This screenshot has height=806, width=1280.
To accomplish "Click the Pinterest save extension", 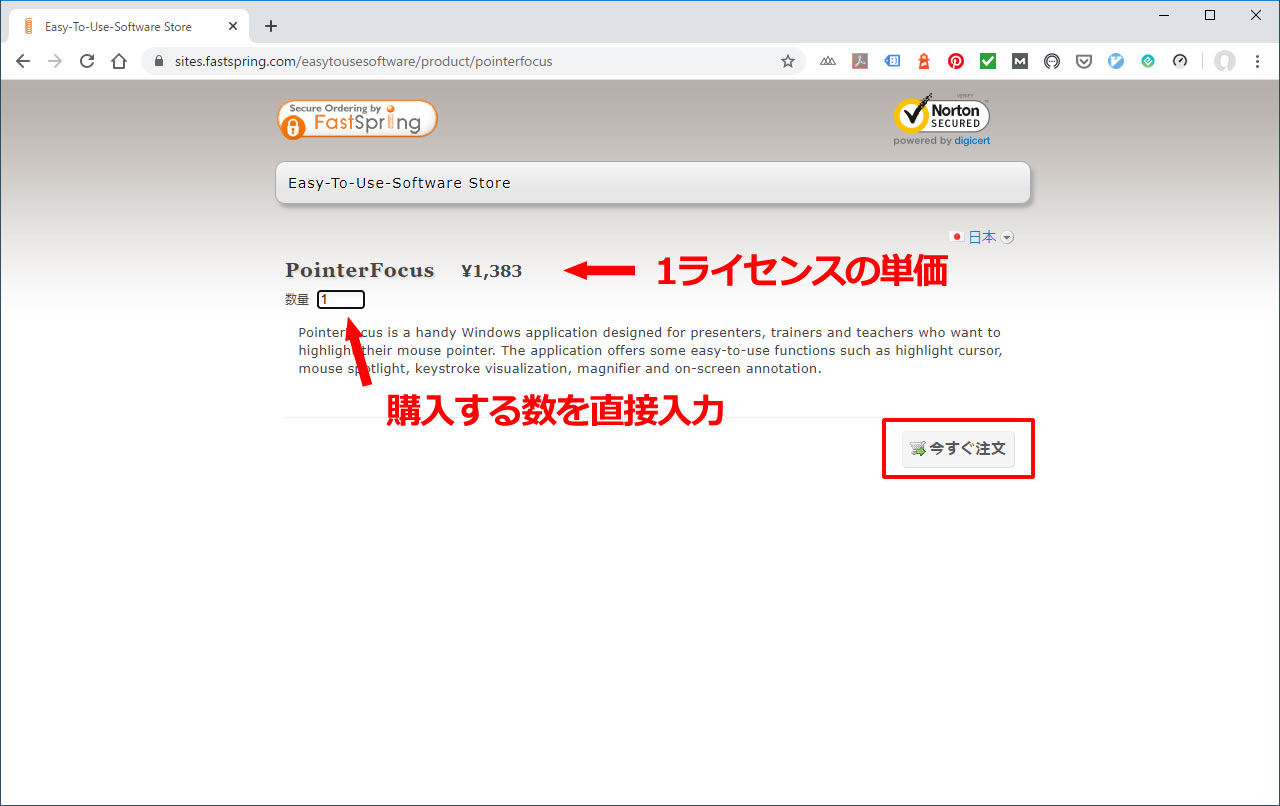I will coord(956,61).
